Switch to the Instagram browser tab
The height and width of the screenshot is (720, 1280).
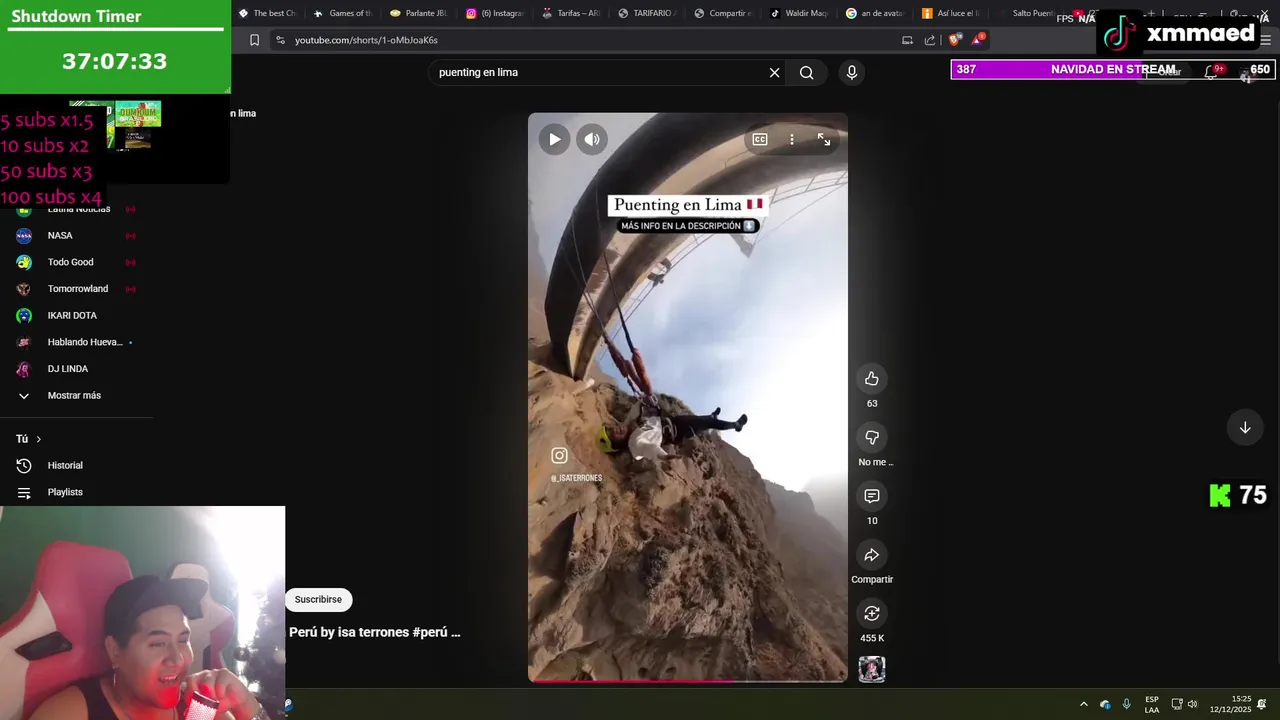494,13
